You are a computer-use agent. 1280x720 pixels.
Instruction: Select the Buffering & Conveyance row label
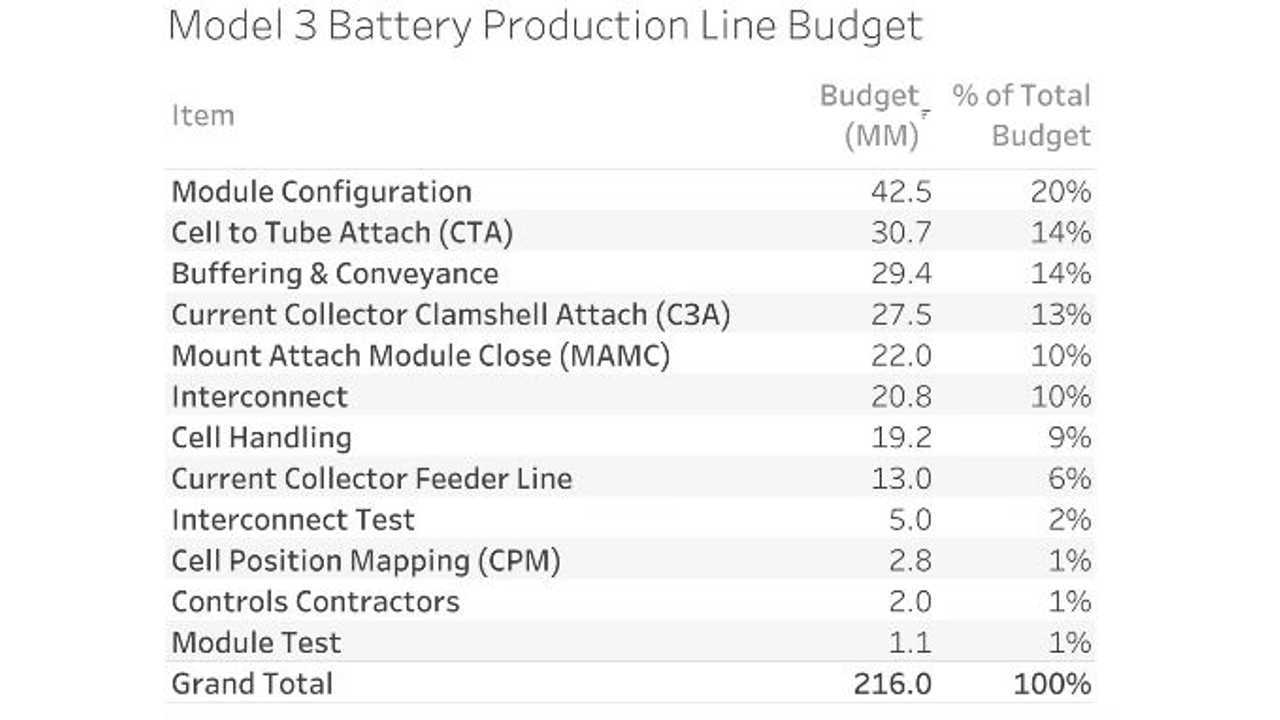click(335, 274)
